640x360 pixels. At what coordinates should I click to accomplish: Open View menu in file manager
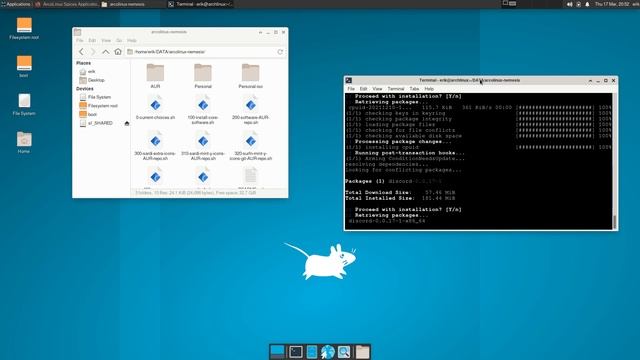[x=106, y=40]
